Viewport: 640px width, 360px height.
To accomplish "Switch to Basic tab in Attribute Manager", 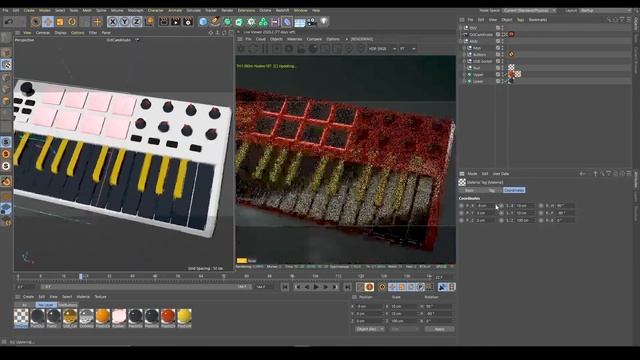I will pos(469,190).
